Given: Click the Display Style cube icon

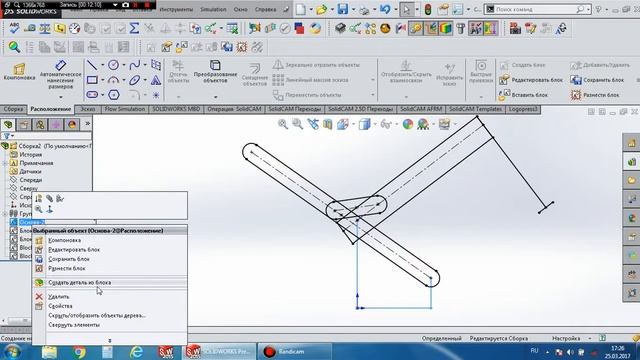Looking at the screenshot, I should [x=364, y=124].
